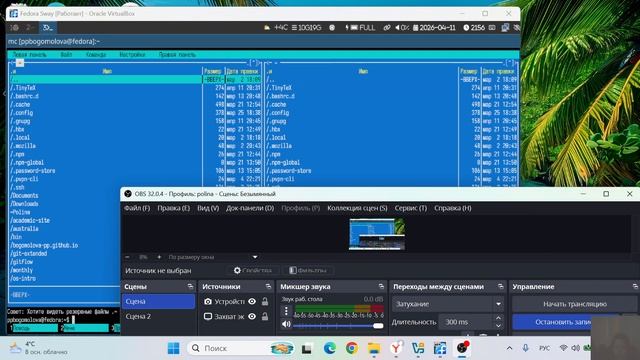Click the volume 0% indicator in Sway bar
The image size is (640, 360).
[x=402, y=28]
